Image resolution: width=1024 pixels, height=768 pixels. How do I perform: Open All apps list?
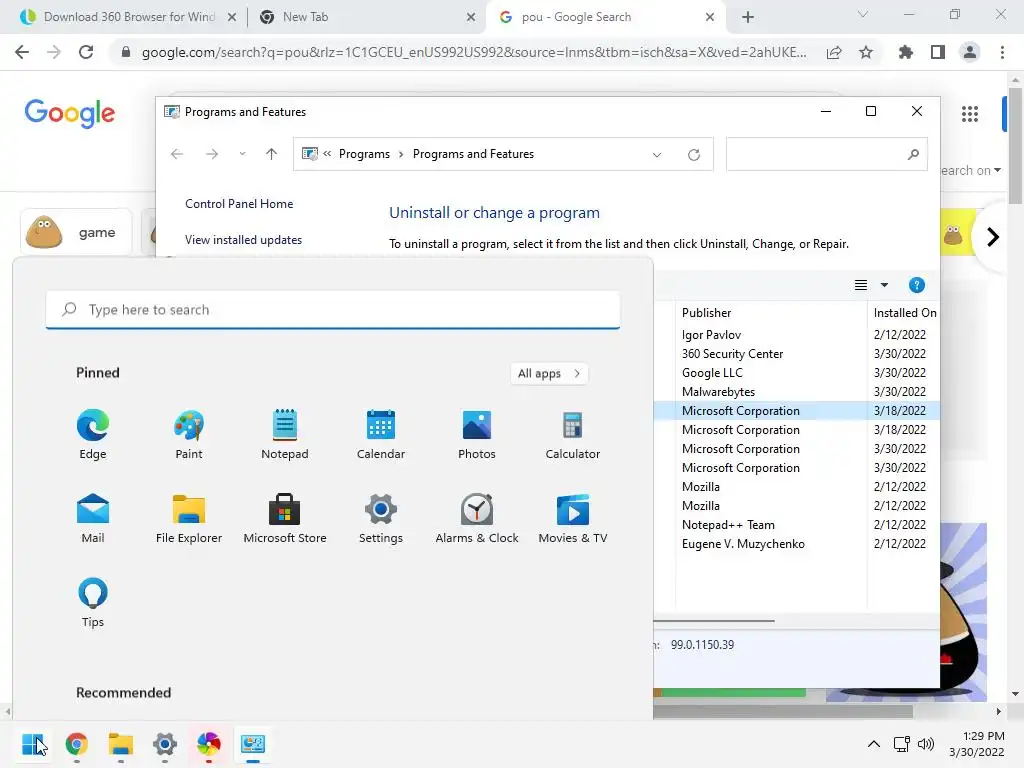click(x=549, y=374)
